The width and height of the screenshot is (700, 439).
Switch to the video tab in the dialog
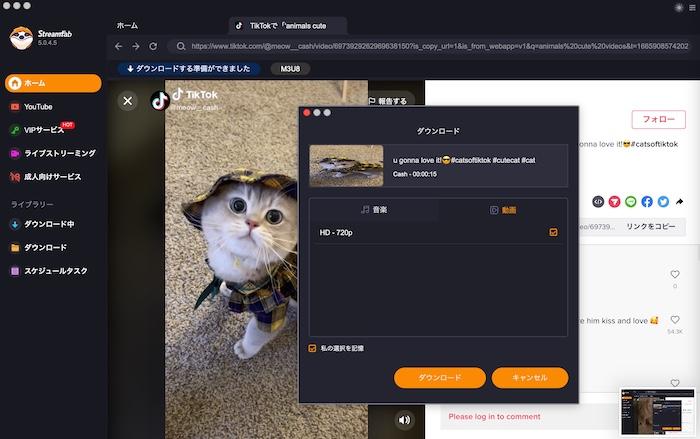tap(503, 210)
